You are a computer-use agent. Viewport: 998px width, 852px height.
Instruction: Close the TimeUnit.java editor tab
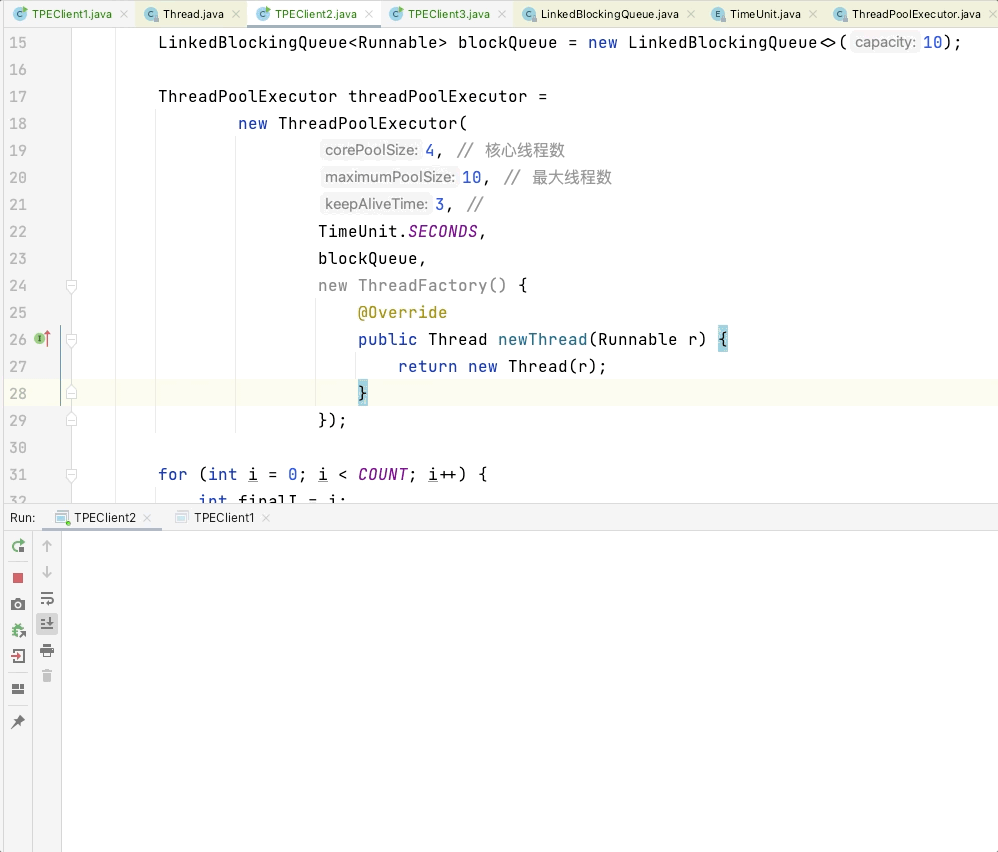pyautogui.click(x=813, y=14)
